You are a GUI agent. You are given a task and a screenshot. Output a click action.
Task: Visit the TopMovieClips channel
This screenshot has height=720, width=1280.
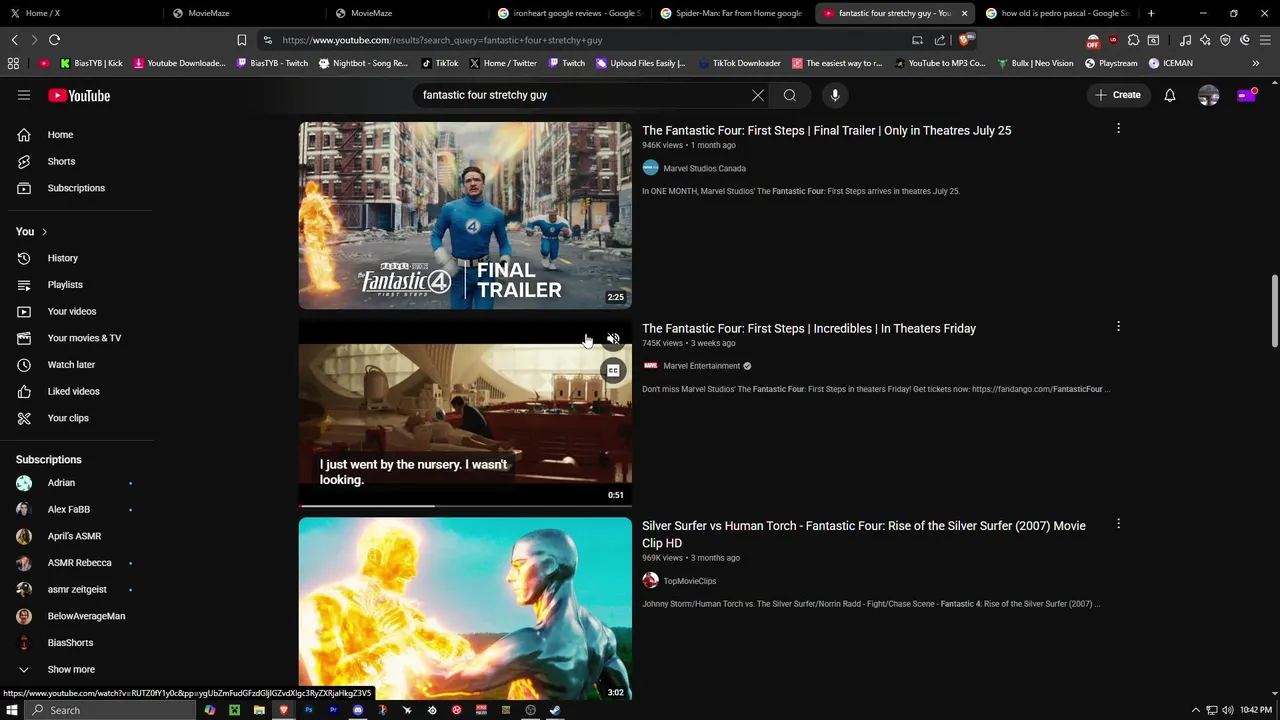689,581
